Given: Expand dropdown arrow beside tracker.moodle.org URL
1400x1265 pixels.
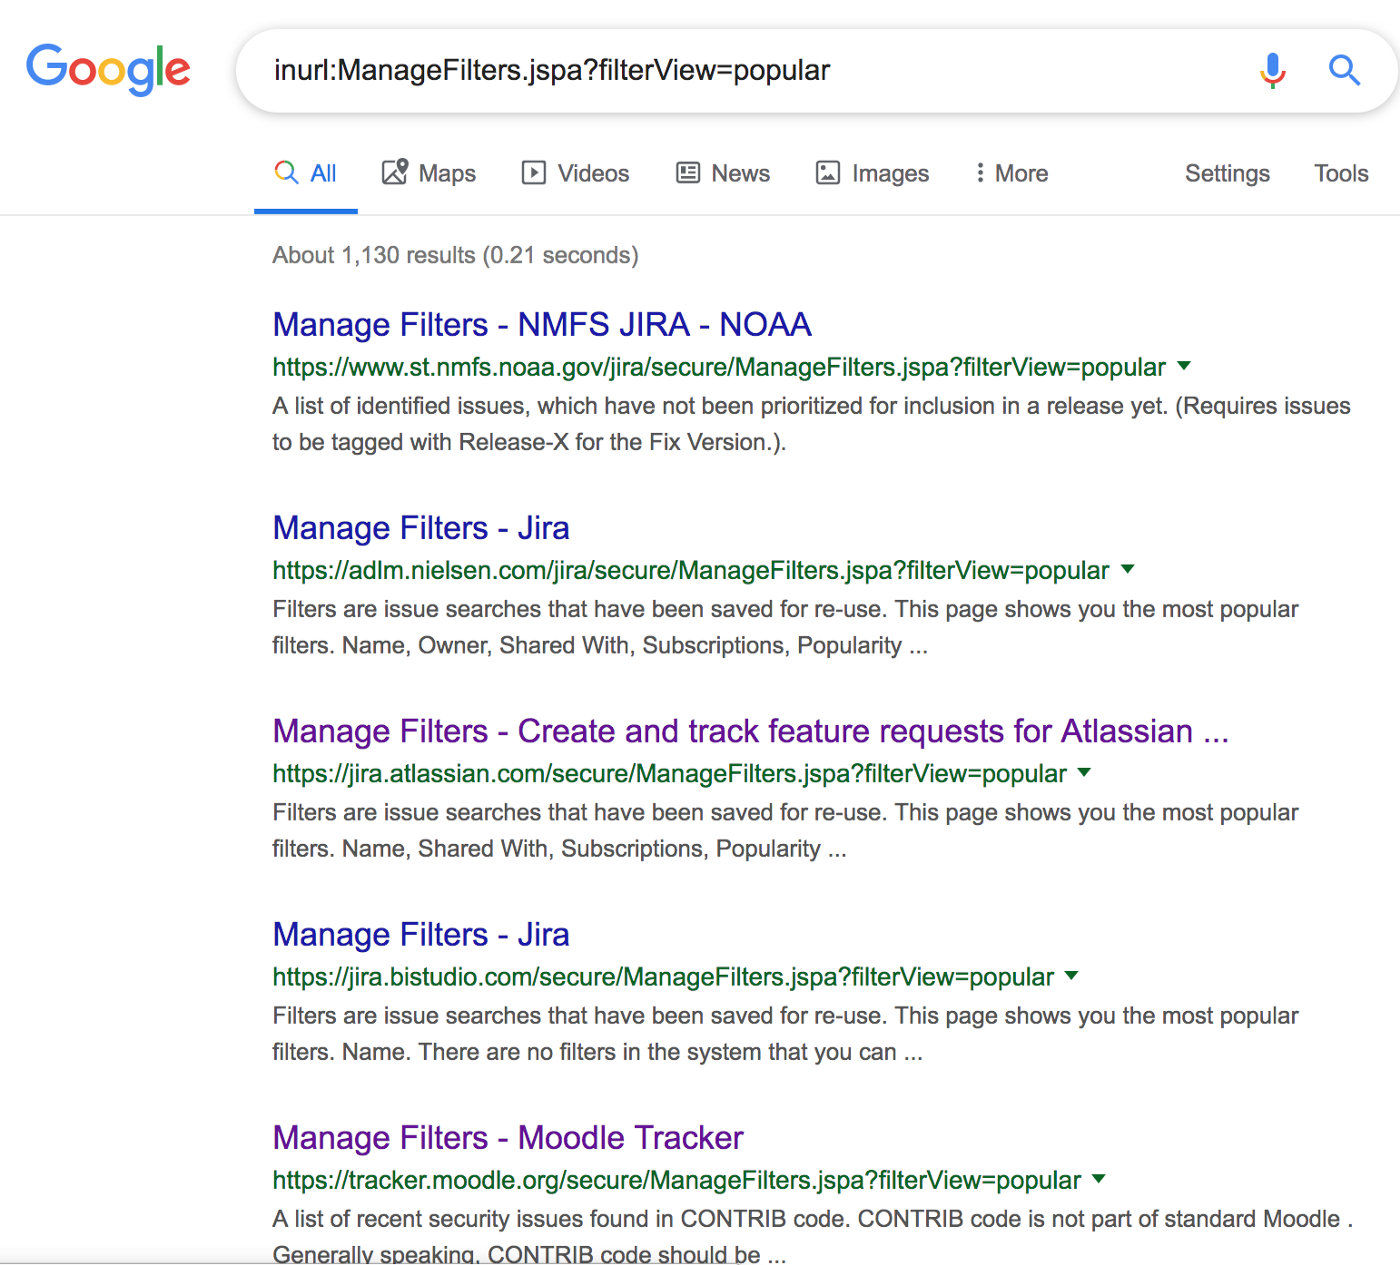Looking at the screenshot, I should [x=1099, y=1179].
